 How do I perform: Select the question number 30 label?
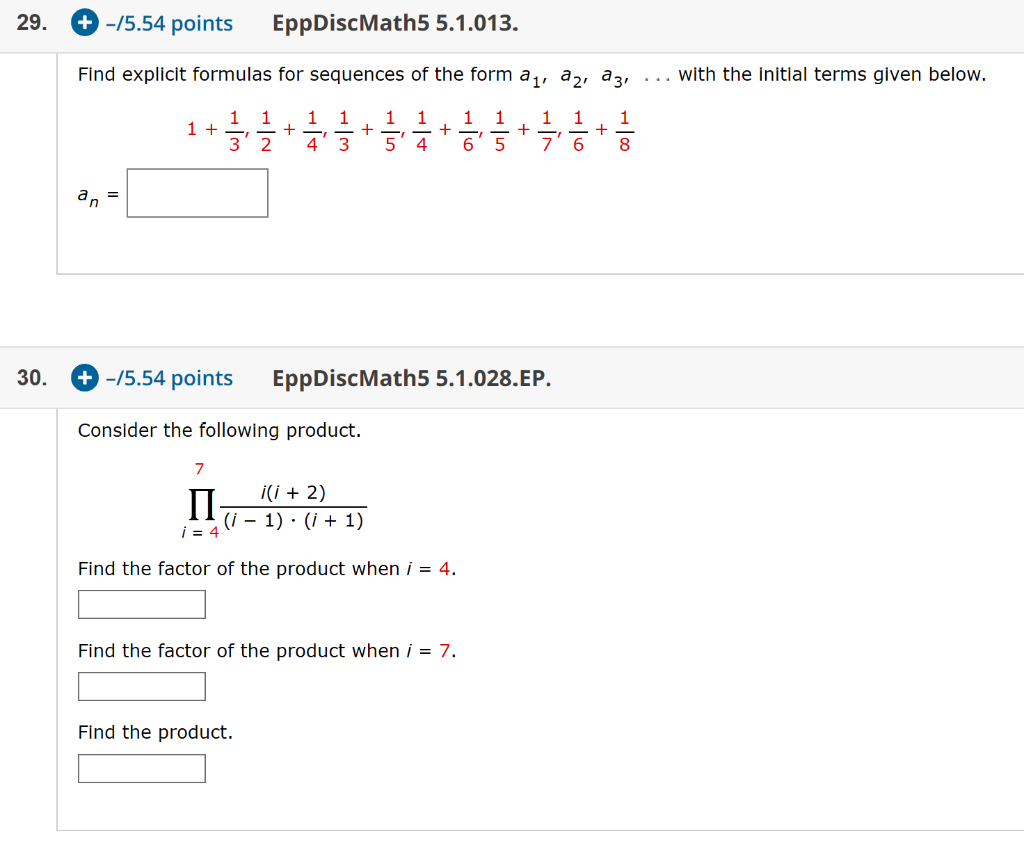[x=30, y=378]
